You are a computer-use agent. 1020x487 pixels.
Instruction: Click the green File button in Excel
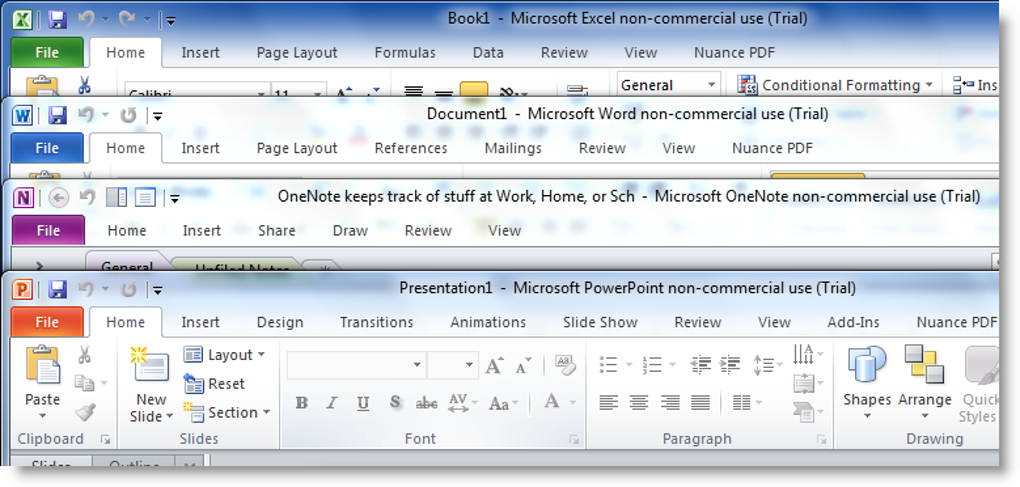tap(47, 53)
